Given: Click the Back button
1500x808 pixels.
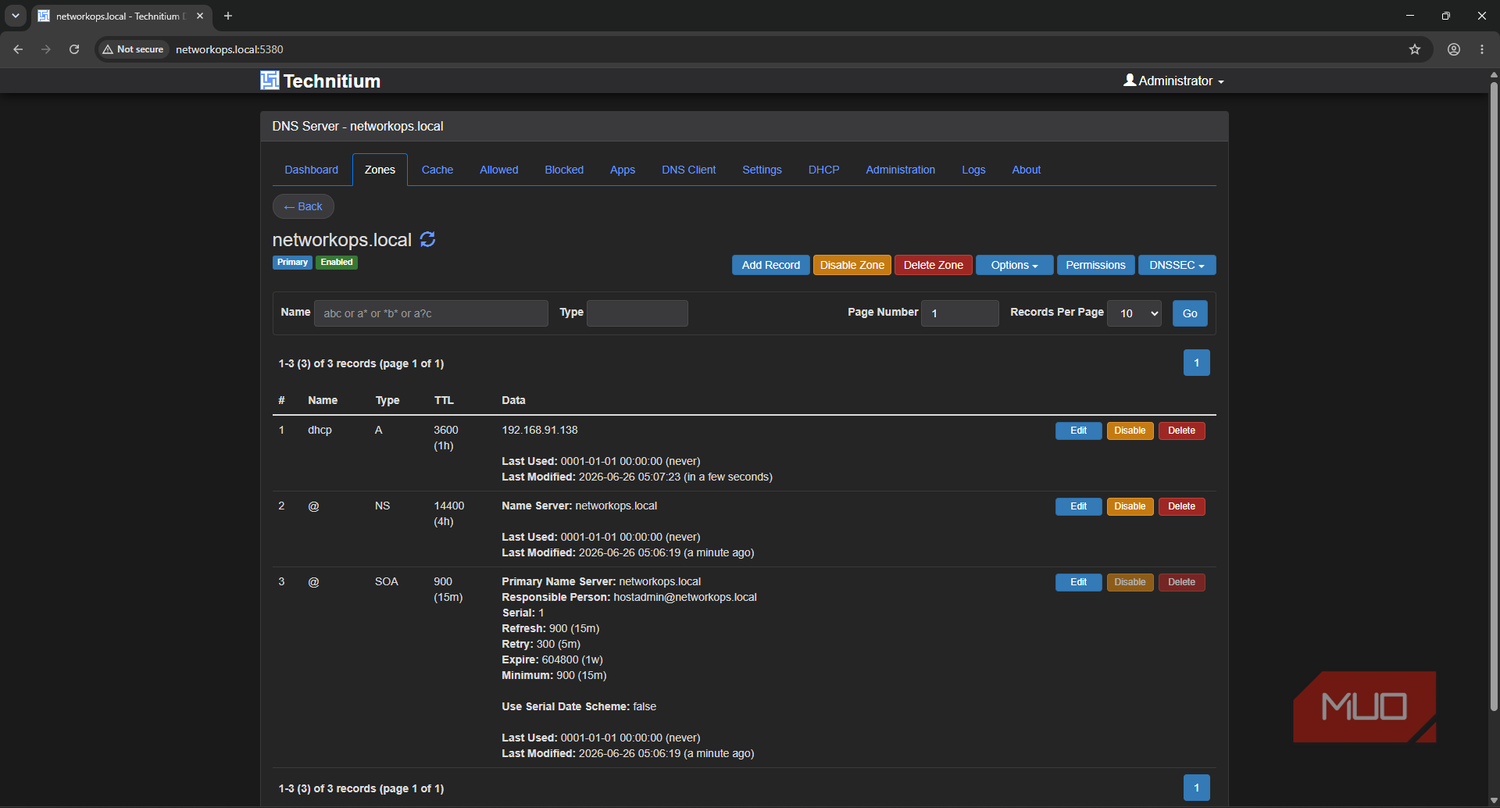Looking at the screenshot, I should [303, 206].
